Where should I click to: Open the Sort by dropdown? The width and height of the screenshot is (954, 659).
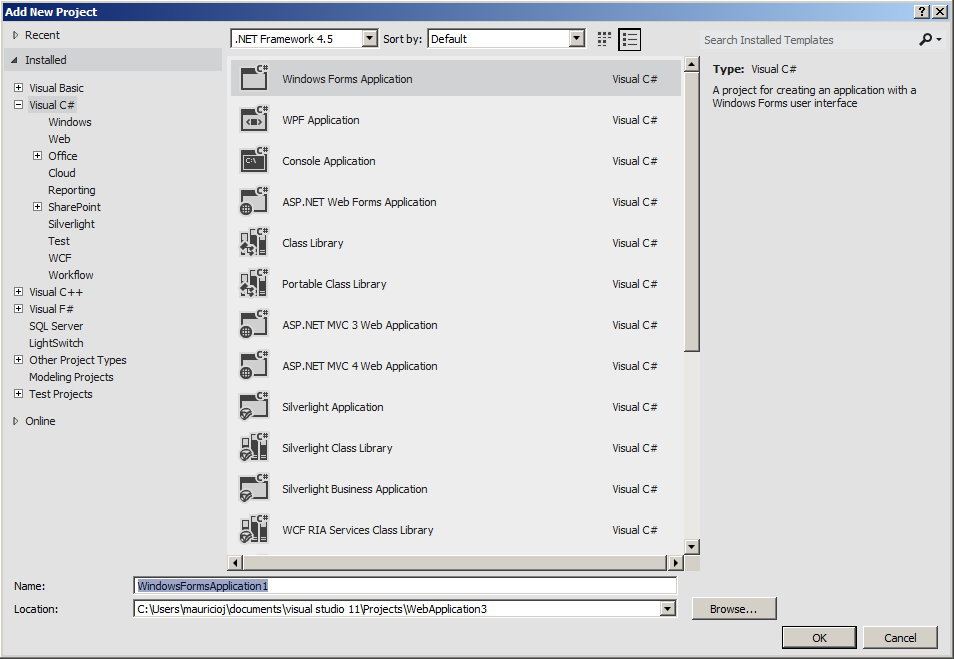pyautogui.click(x=577, y=39)
